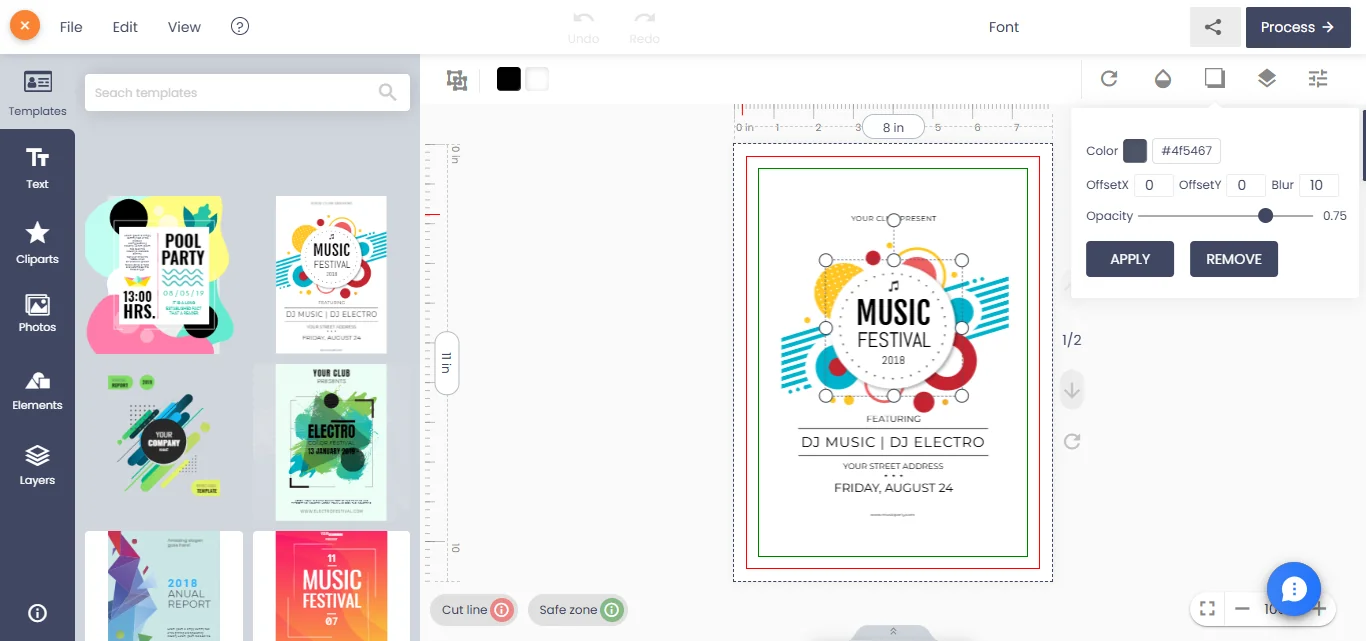Image resolution: width=1366 pixels, height=641 pixels.
Task: Click the shadow color swatch
Action: point(1135,151)
